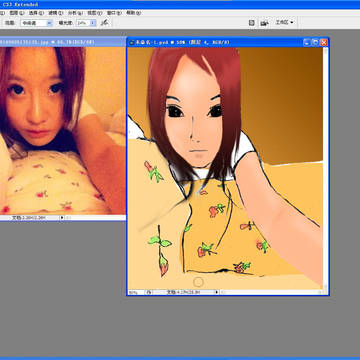Image resolution: width=360 pixels, height=360 pixels.
Task: Maximize the psd document window
Action: pos(315,42)
